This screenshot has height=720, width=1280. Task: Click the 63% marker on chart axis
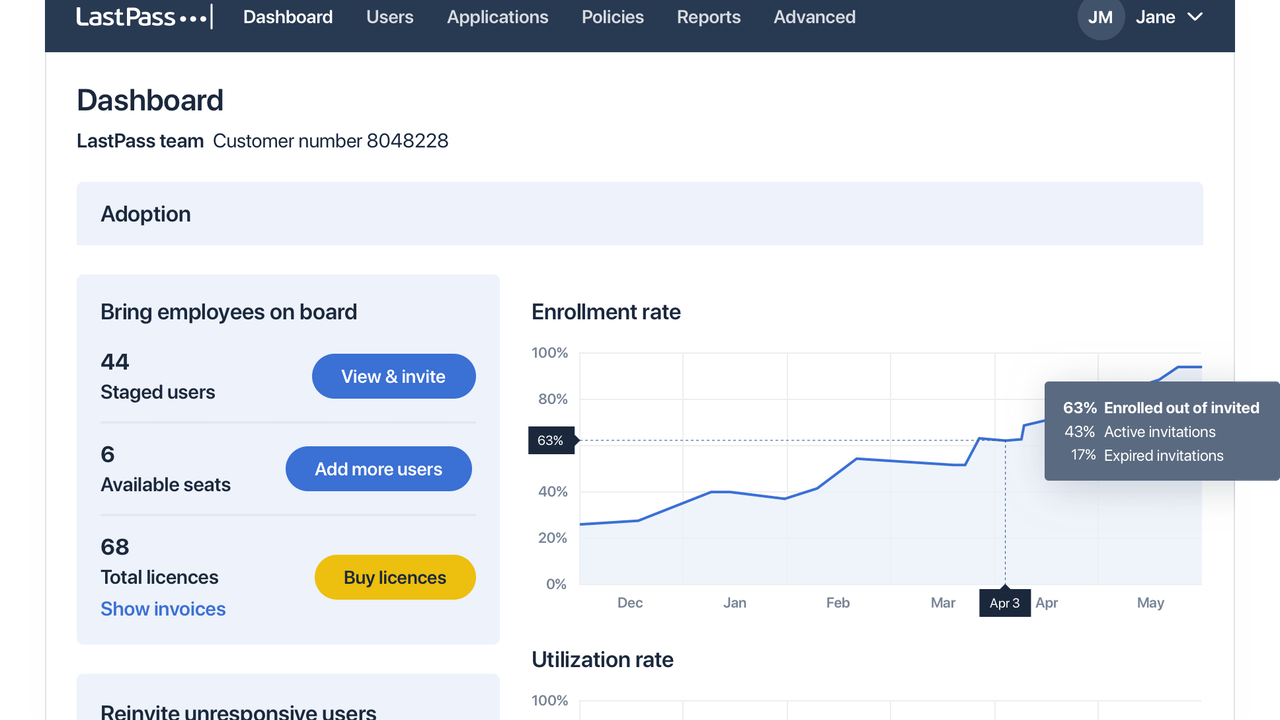pyautogui.click(x=550, y=440)
